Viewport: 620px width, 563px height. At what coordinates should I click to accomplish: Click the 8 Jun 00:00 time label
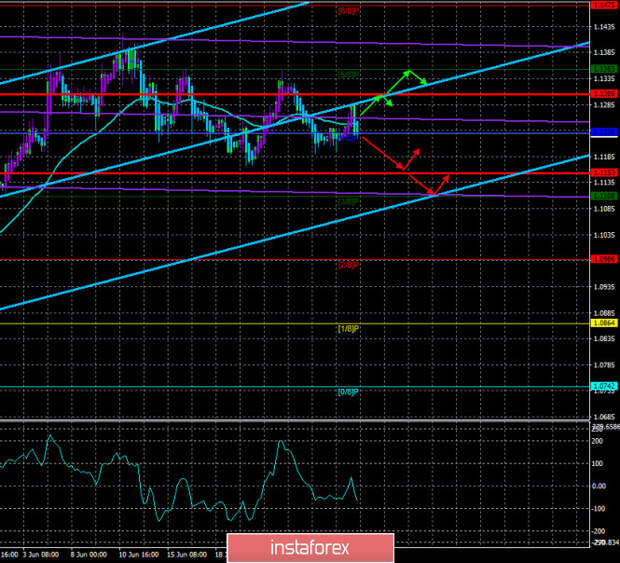(x=89, y=555)
